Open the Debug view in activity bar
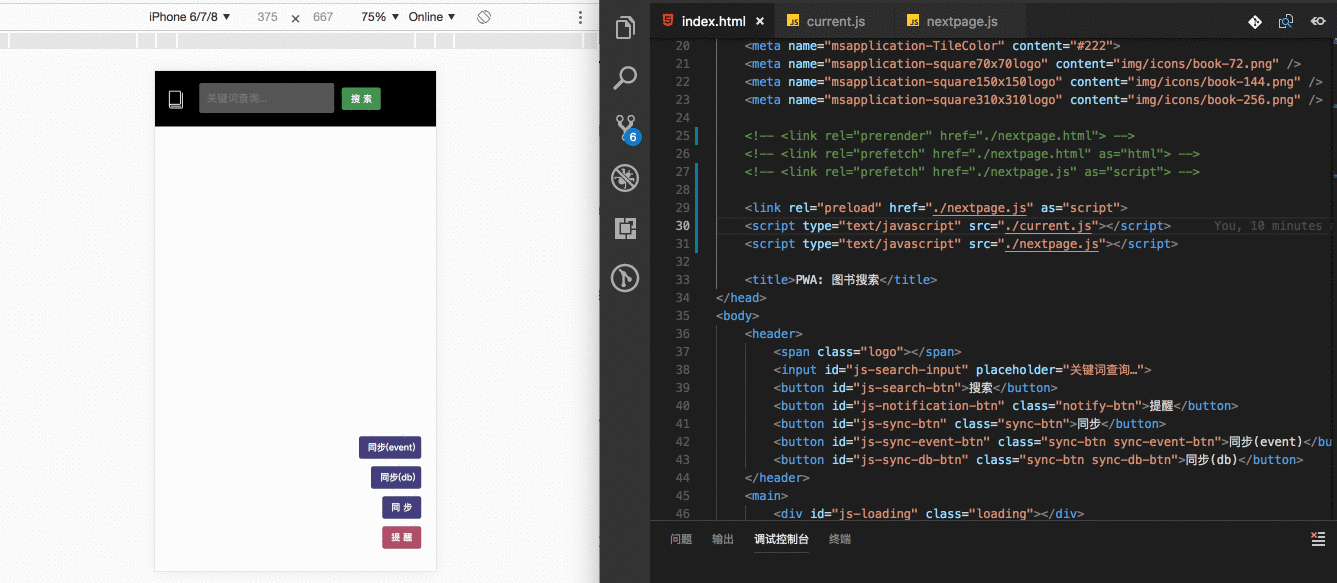 (x=625, y=178)
